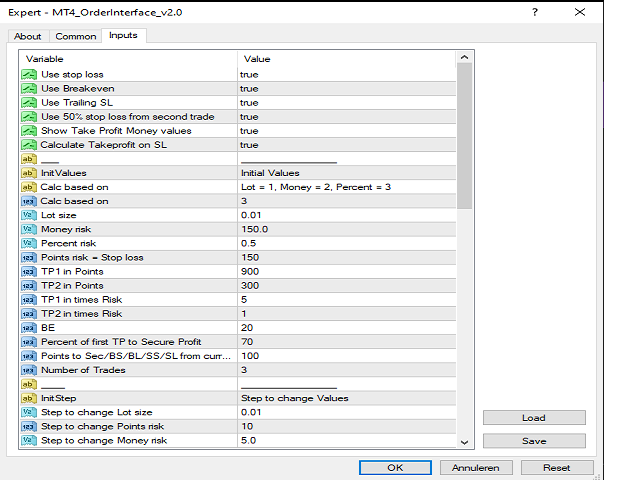
Task: Select the true value of Use Trailing SL
Action: click(249, 103)
